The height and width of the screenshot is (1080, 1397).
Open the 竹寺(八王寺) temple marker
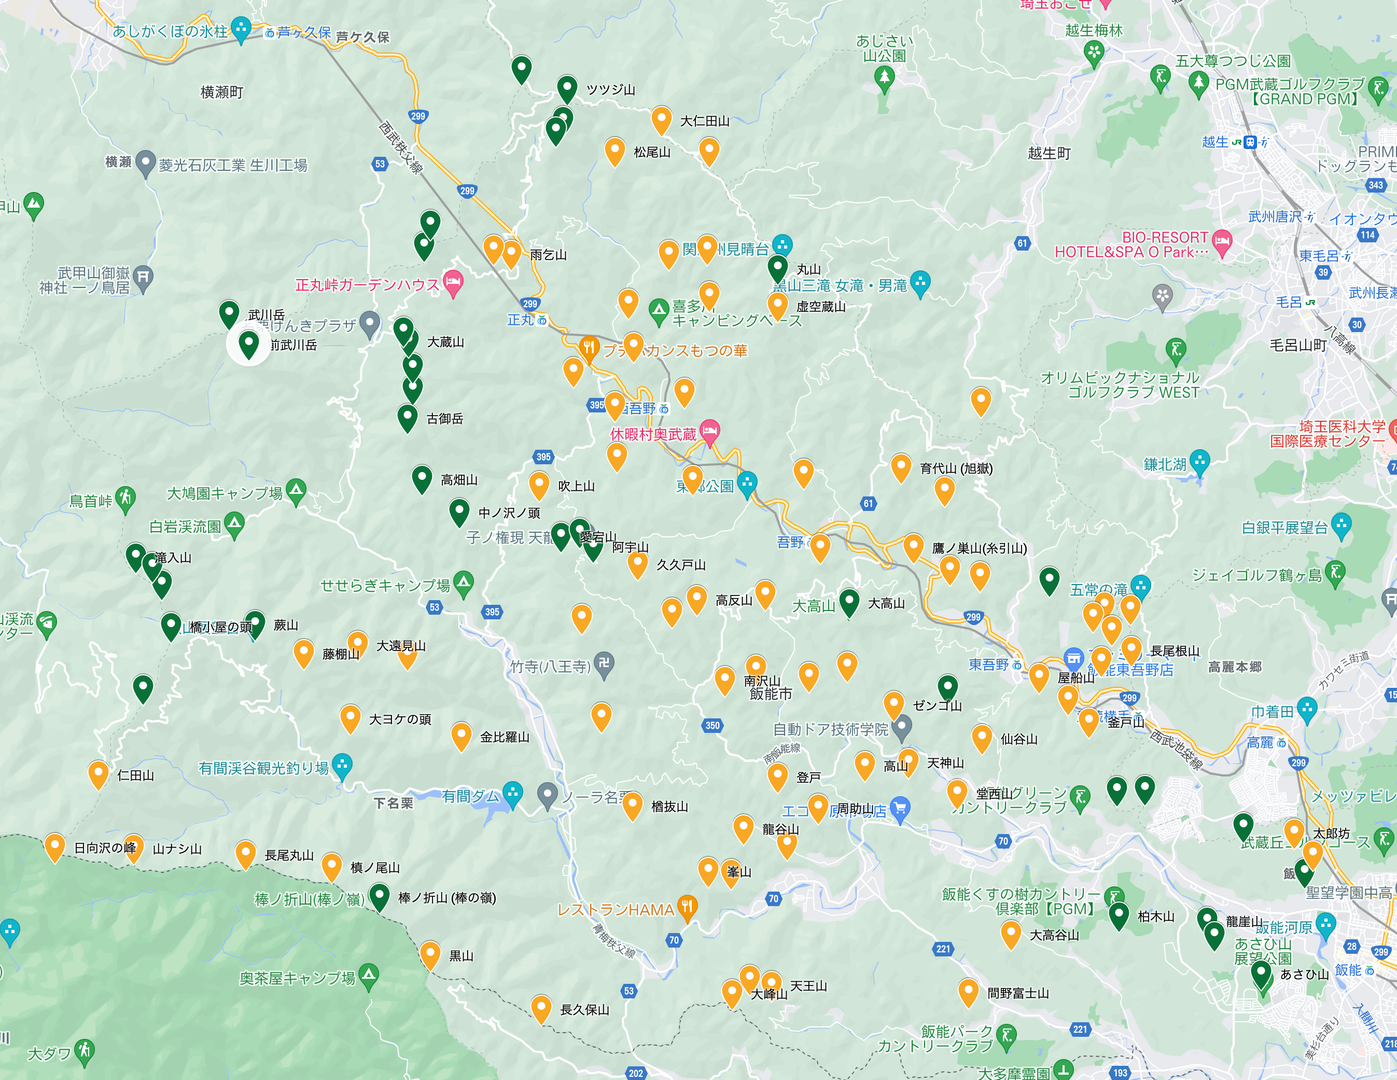[x=604, y=664]
